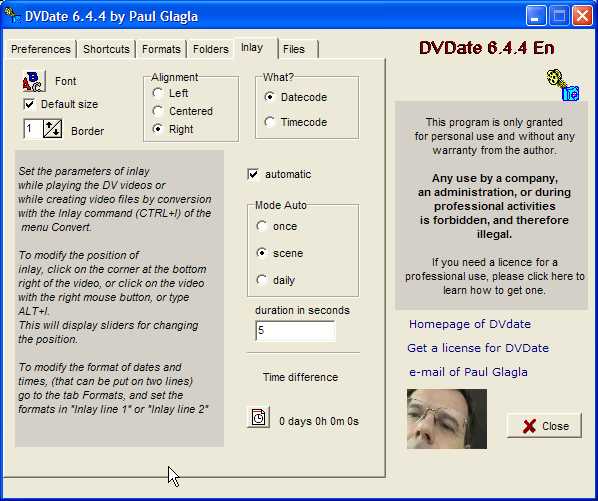Click the DVDate title bar app icon

point(12,15)
